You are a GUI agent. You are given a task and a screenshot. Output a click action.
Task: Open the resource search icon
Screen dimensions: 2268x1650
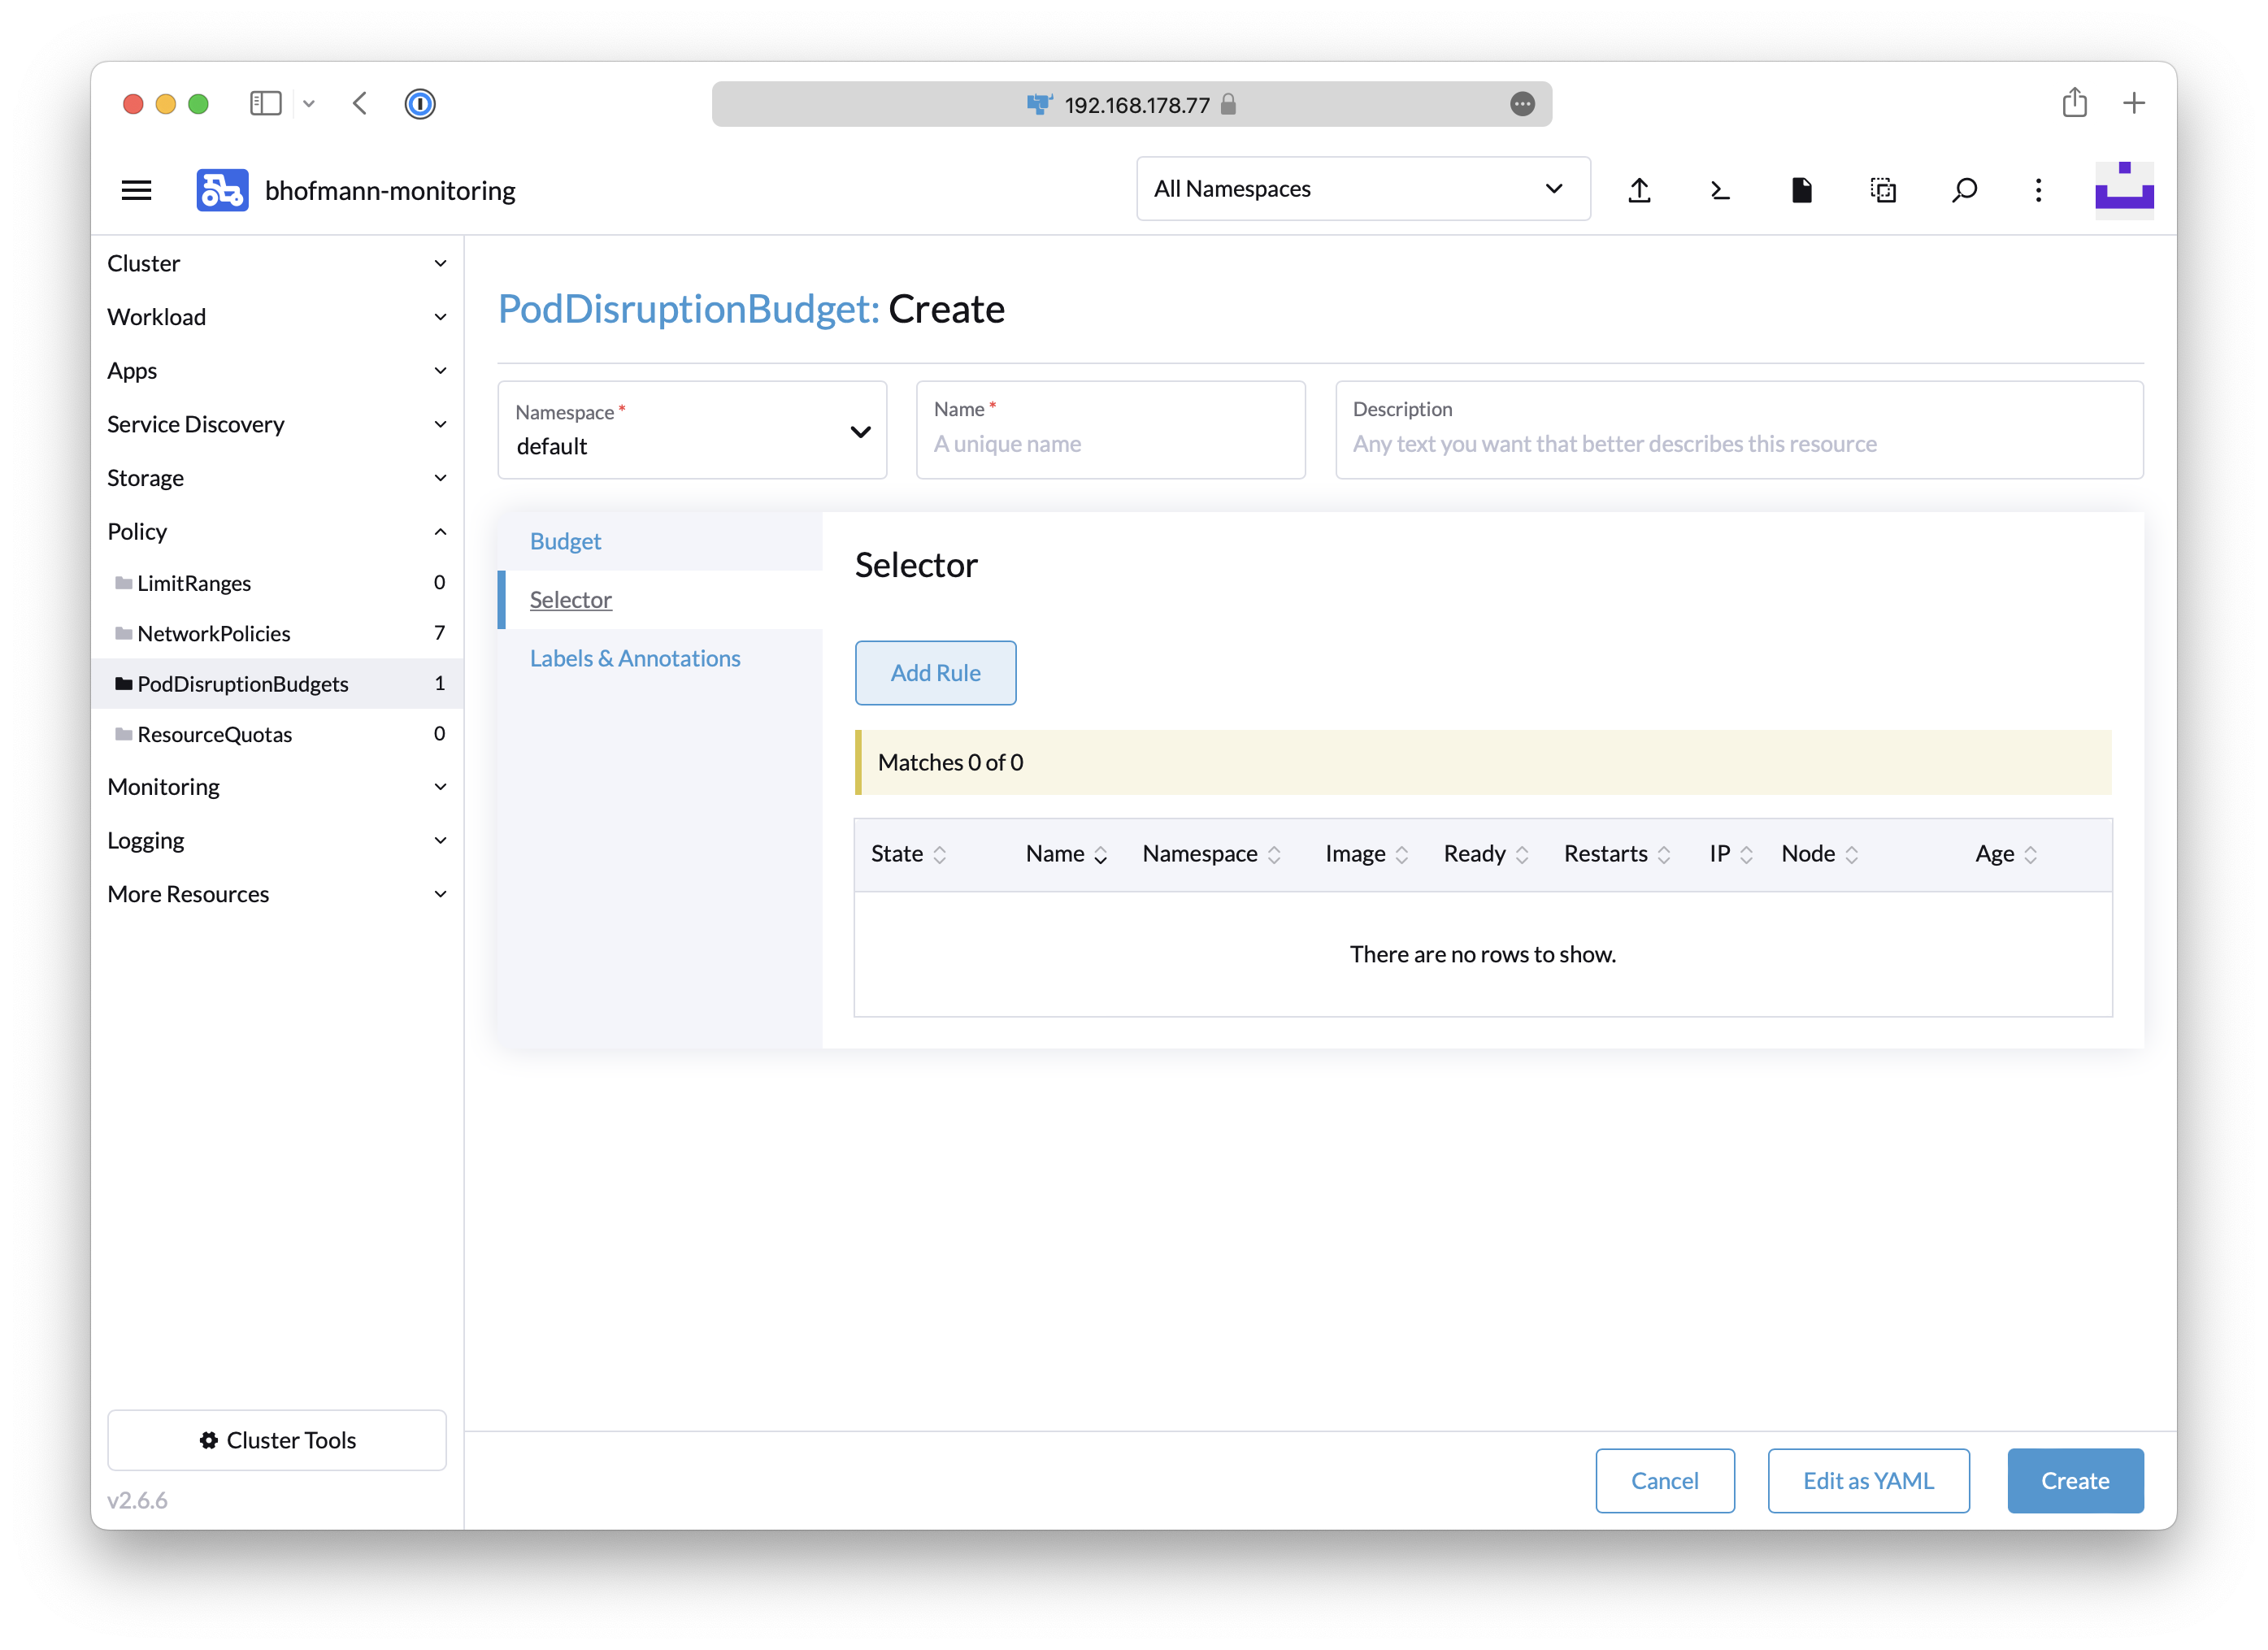click(1964, 190)
